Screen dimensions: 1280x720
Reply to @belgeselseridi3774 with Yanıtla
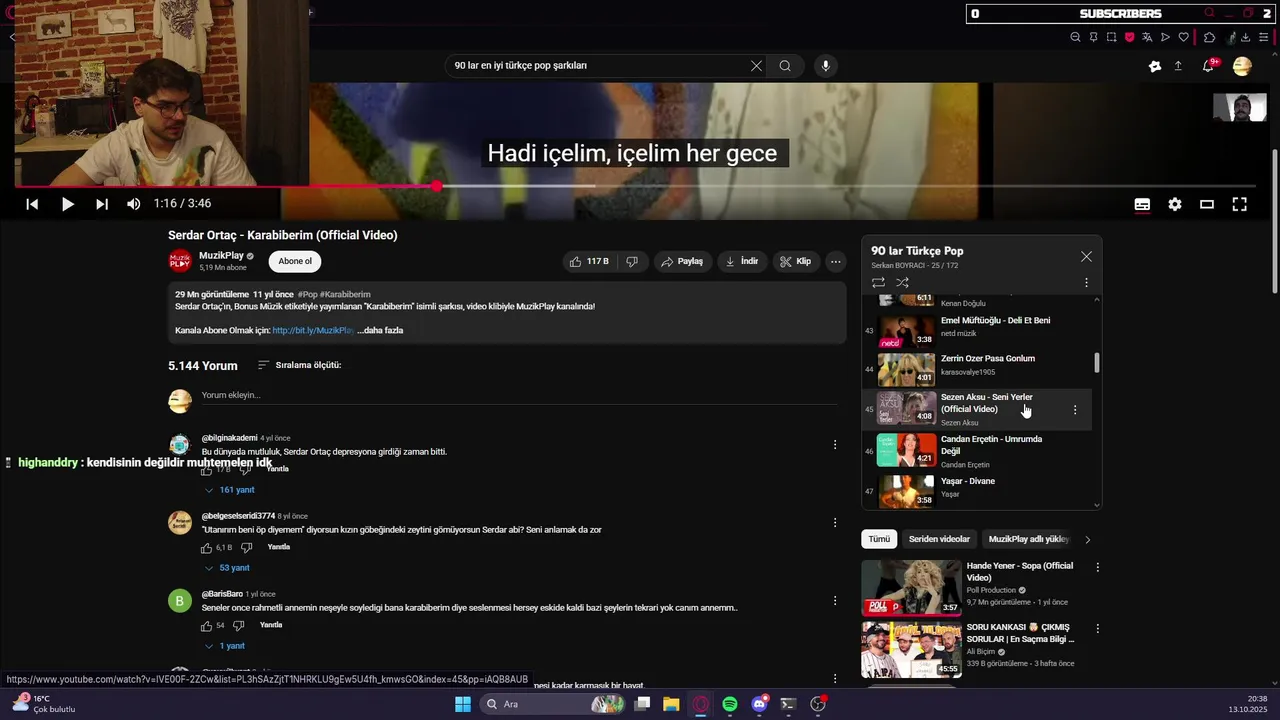coord(279,547)
